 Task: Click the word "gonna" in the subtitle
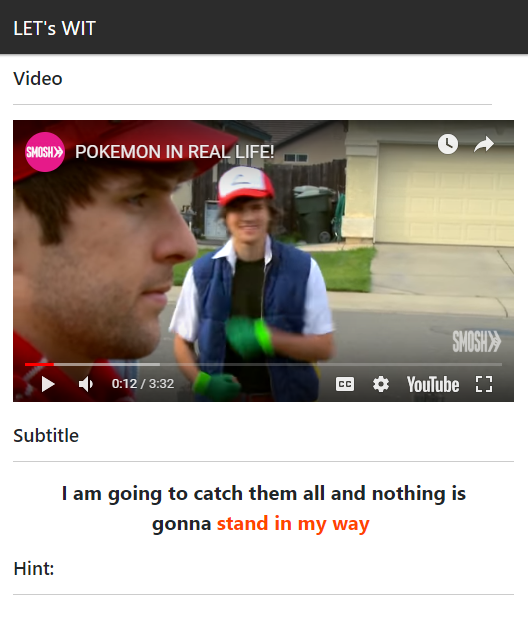182,524
